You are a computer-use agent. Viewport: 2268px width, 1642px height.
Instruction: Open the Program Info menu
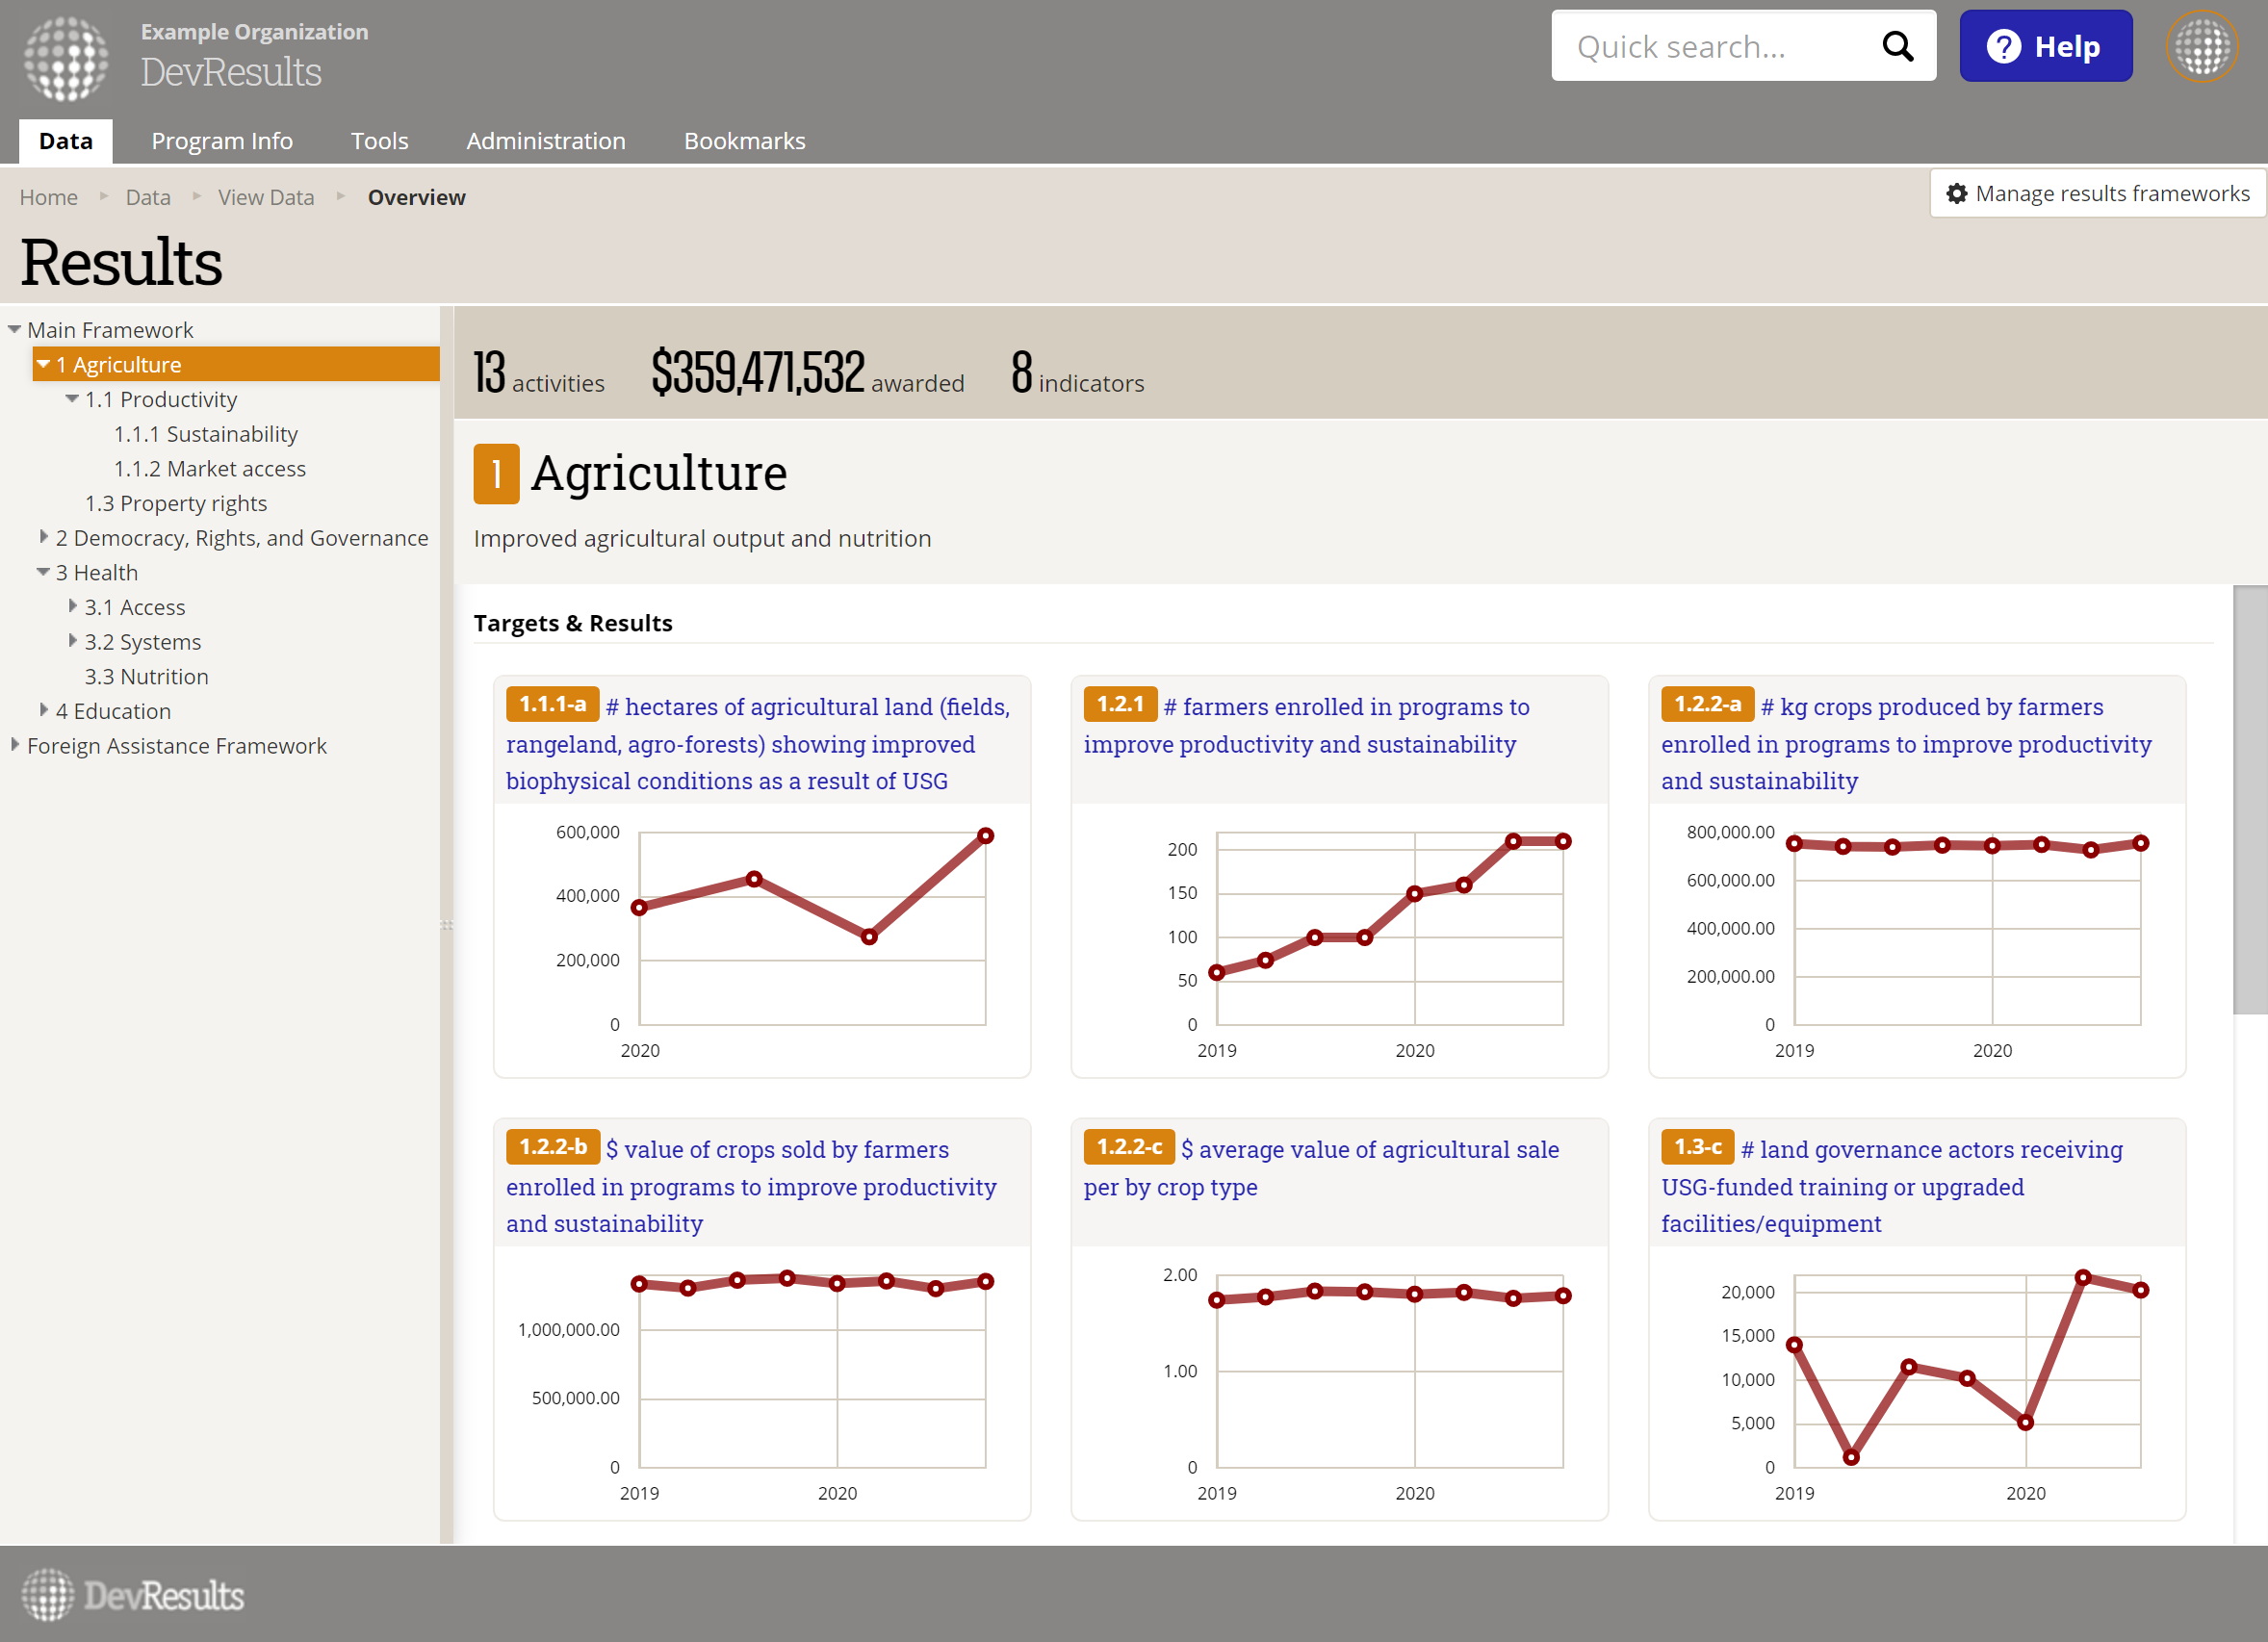(222, 141)
